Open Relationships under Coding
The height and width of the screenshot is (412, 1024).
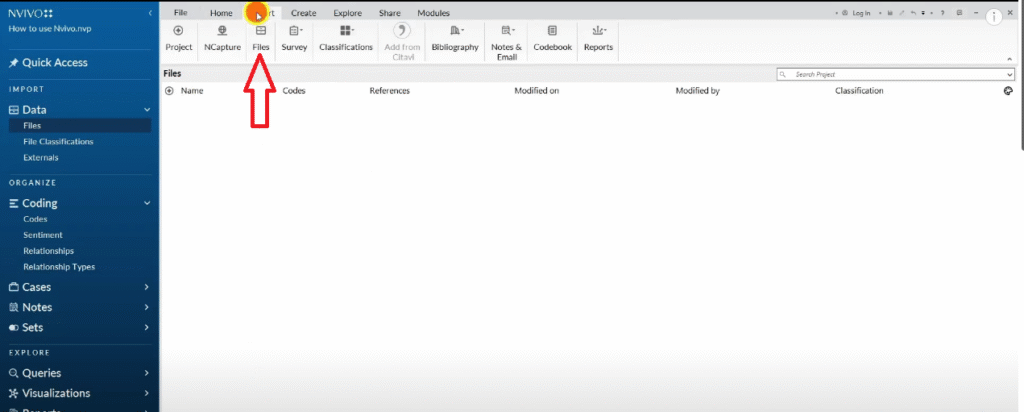point(48,251)
